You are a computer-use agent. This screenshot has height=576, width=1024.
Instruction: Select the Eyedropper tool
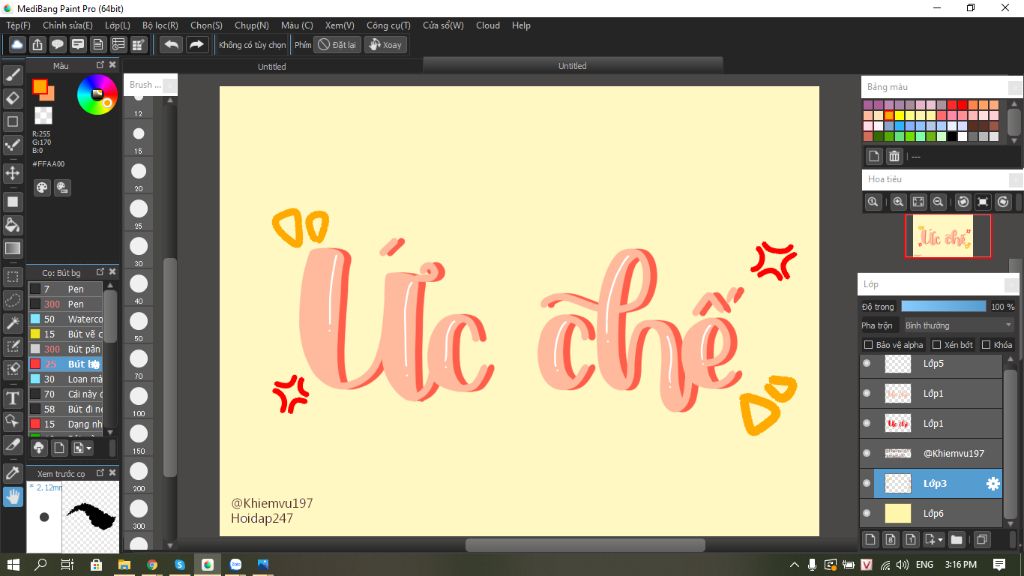coord(12,473)
